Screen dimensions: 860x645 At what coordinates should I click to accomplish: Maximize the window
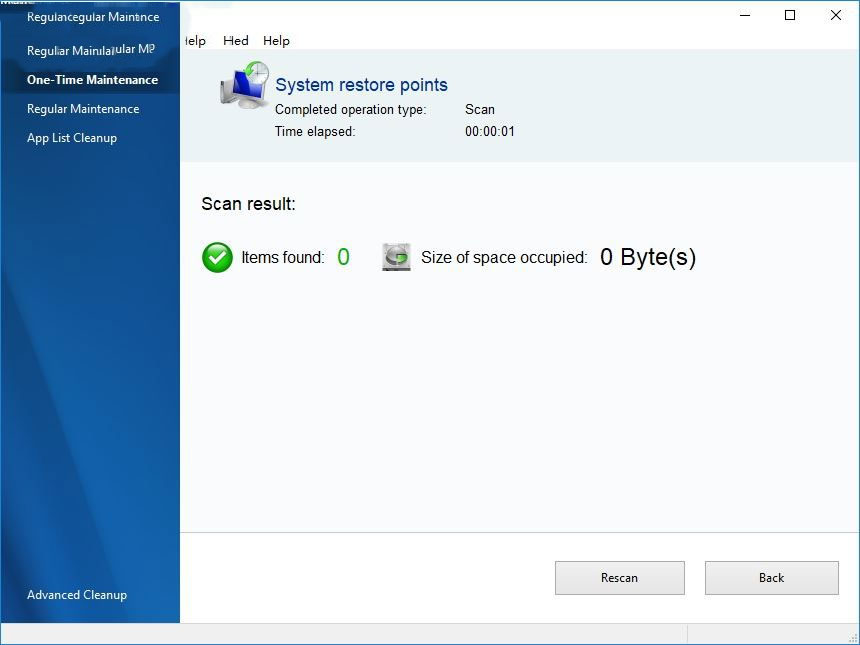790,15
